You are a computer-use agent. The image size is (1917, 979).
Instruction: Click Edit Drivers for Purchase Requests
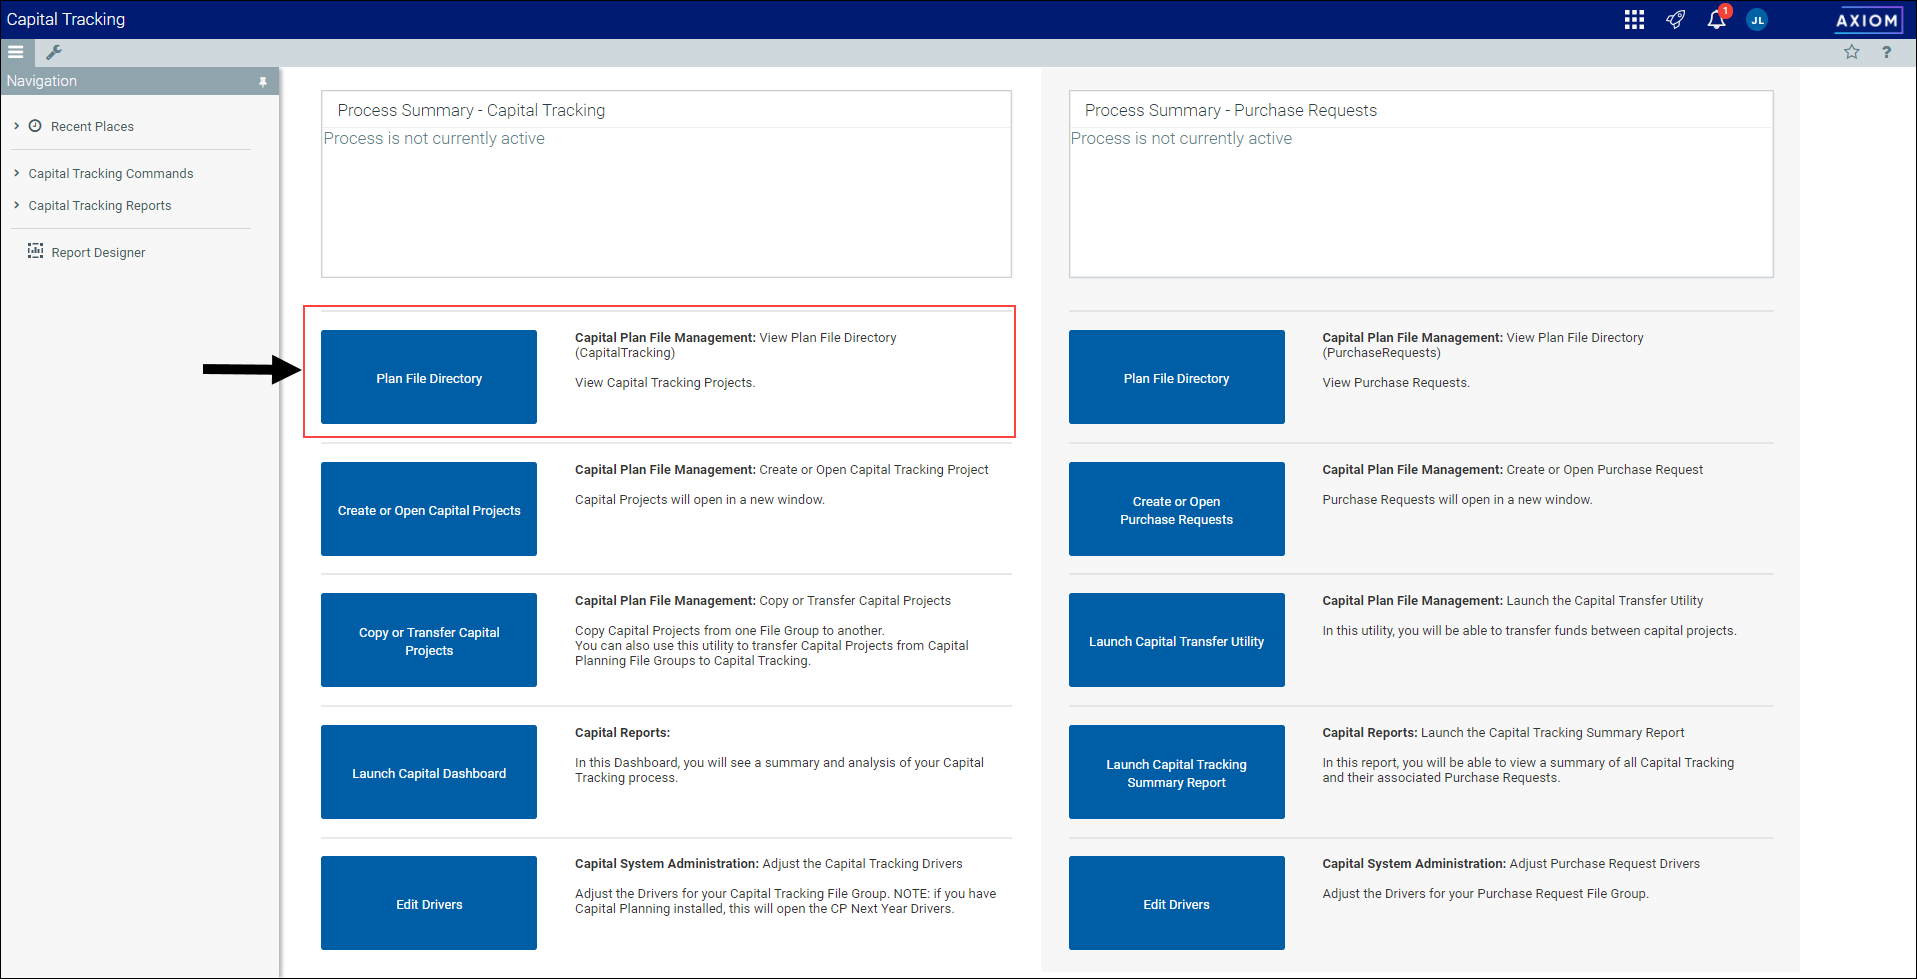tap(1177, 903)
